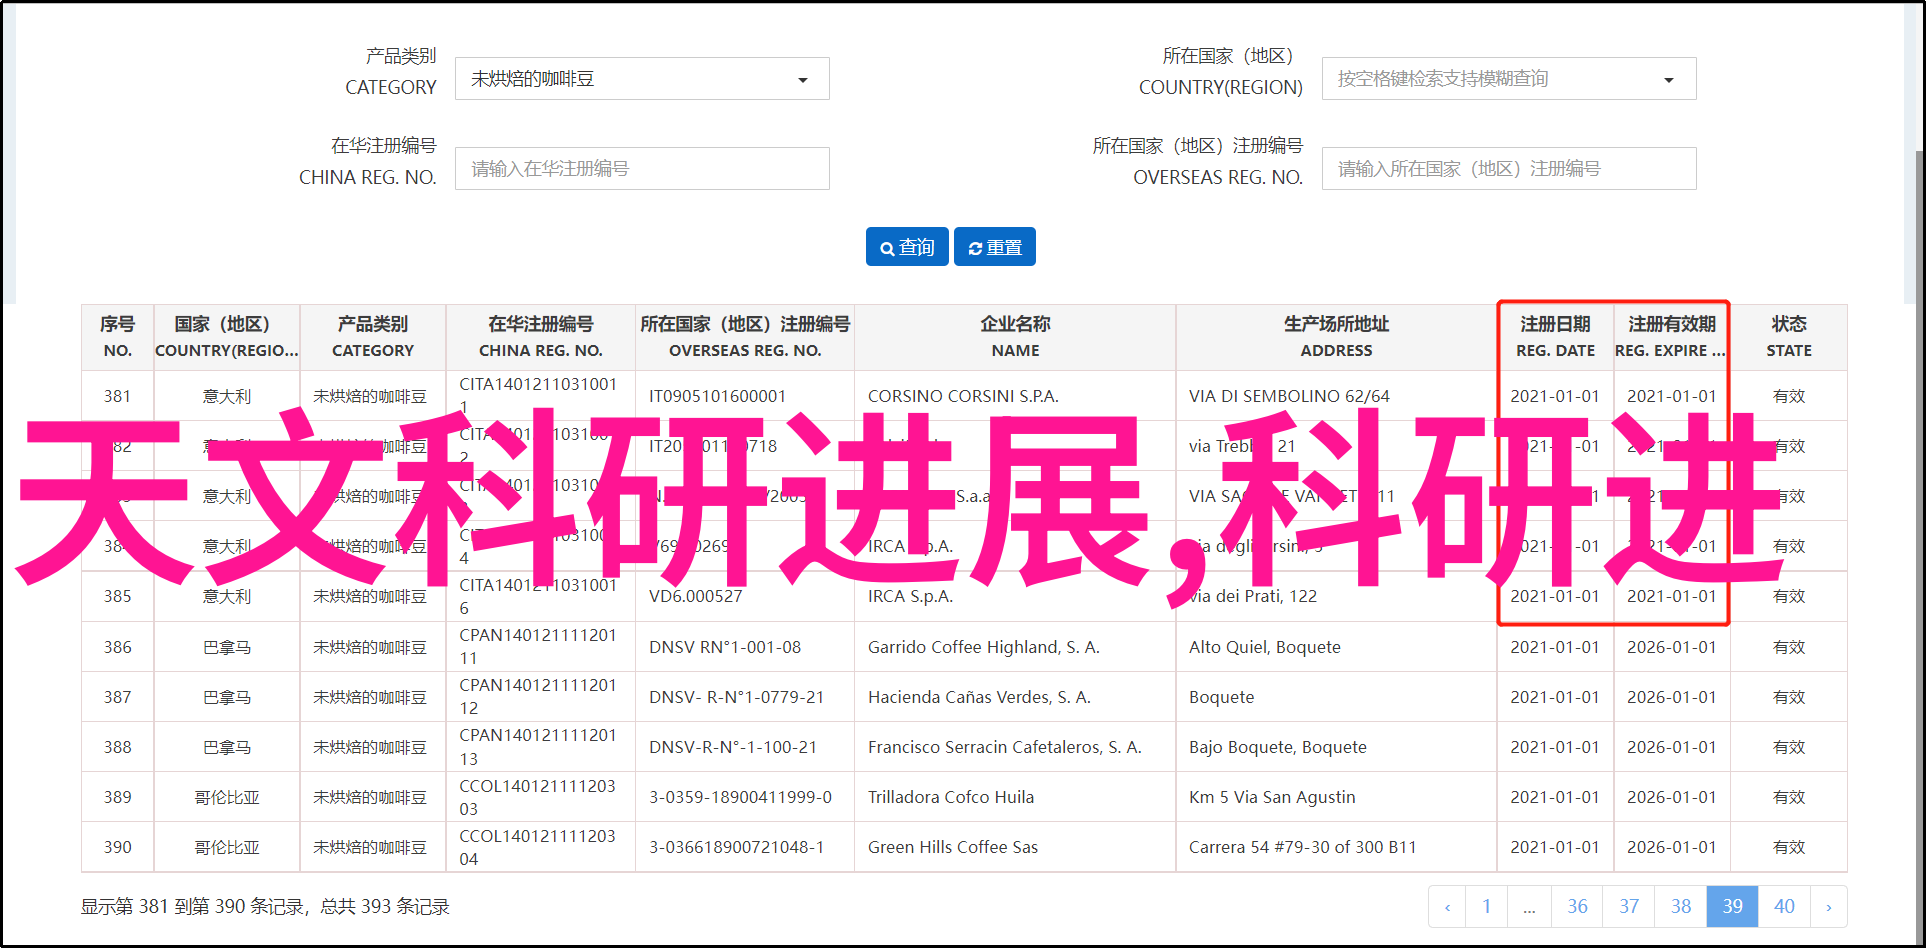Open the 产品类别 CATEGORY dropdown
This screenshot has width=1927, height=950.
(x=642, y=79)
